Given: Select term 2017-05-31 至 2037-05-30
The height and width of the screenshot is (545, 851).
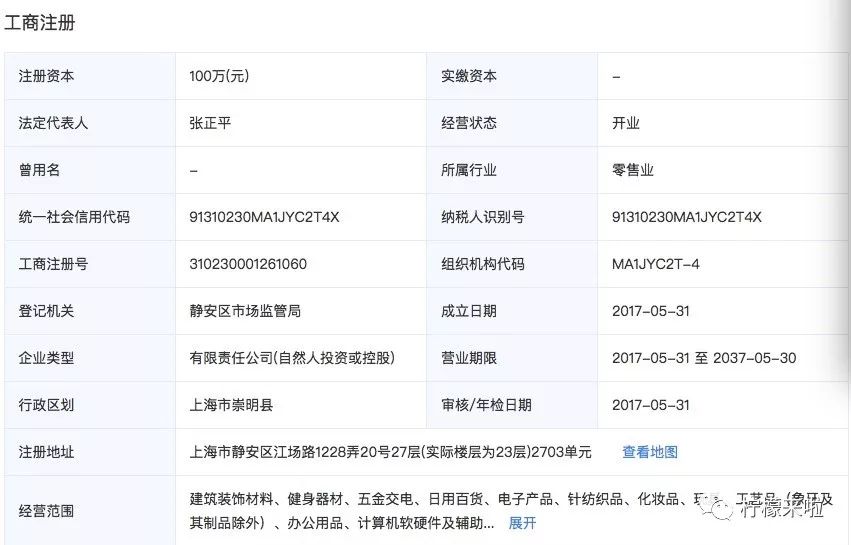Looking at the screenshot, I should click(704, 358).
